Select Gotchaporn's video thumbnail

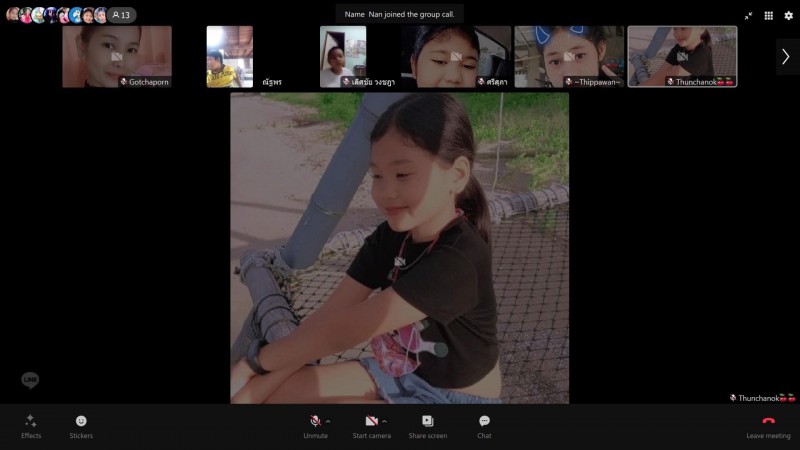117,56
